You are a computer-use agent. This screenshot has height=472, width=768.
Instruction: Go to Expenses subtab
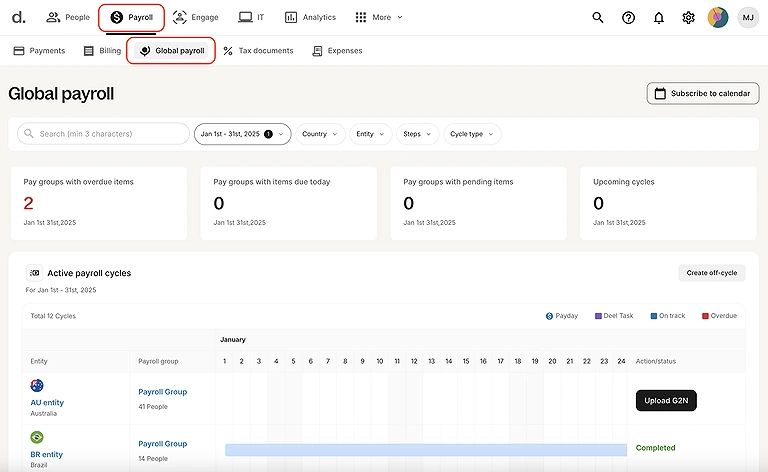pos(337,50)
